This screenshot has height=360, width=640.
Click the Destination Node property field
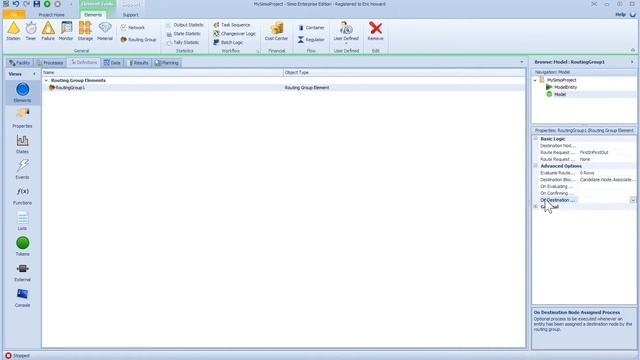[607, 145]
